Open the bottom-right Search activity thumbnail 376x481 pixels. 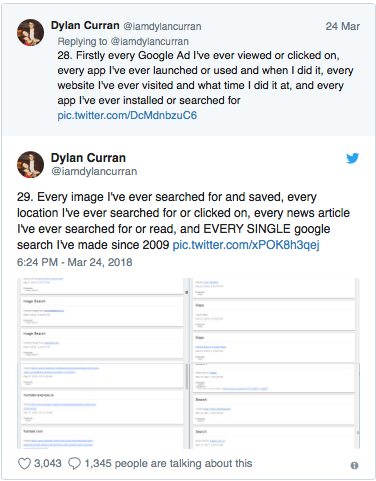pos(275,406)
